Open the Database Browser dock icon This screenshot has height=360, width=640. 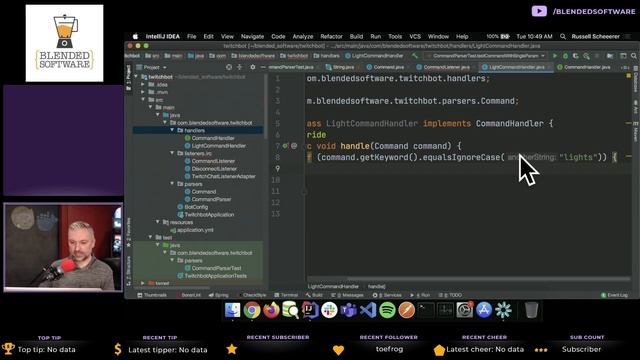[x=291, y=310]
